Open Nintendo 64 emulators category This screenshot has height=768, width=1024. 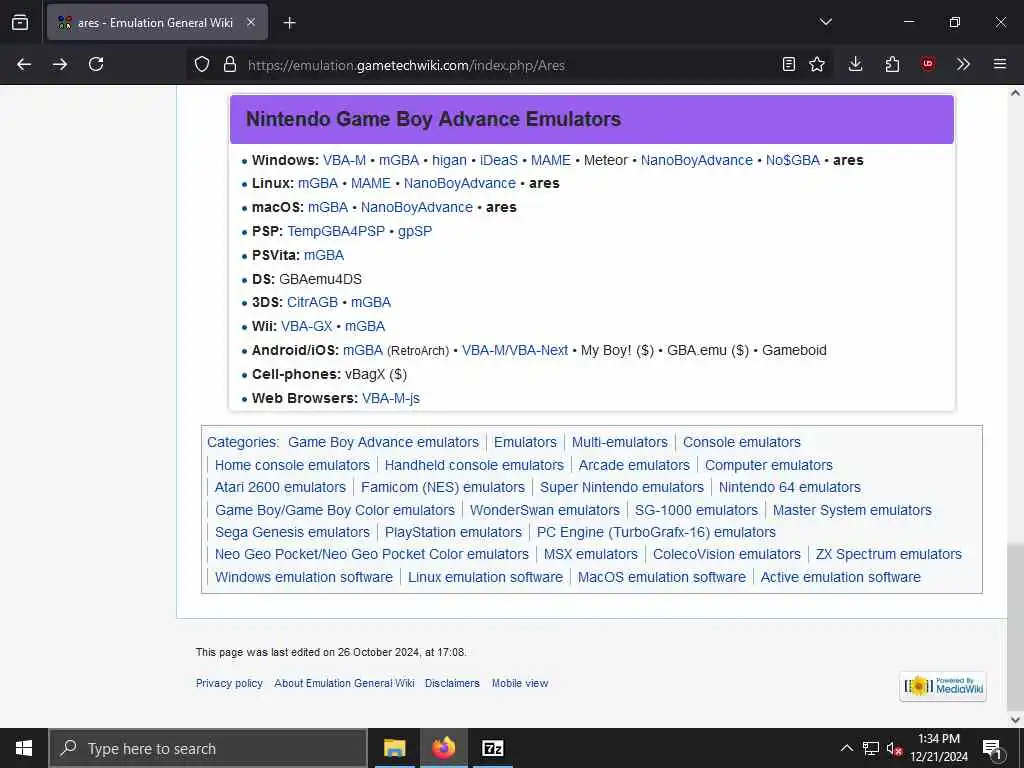point(790,487)
